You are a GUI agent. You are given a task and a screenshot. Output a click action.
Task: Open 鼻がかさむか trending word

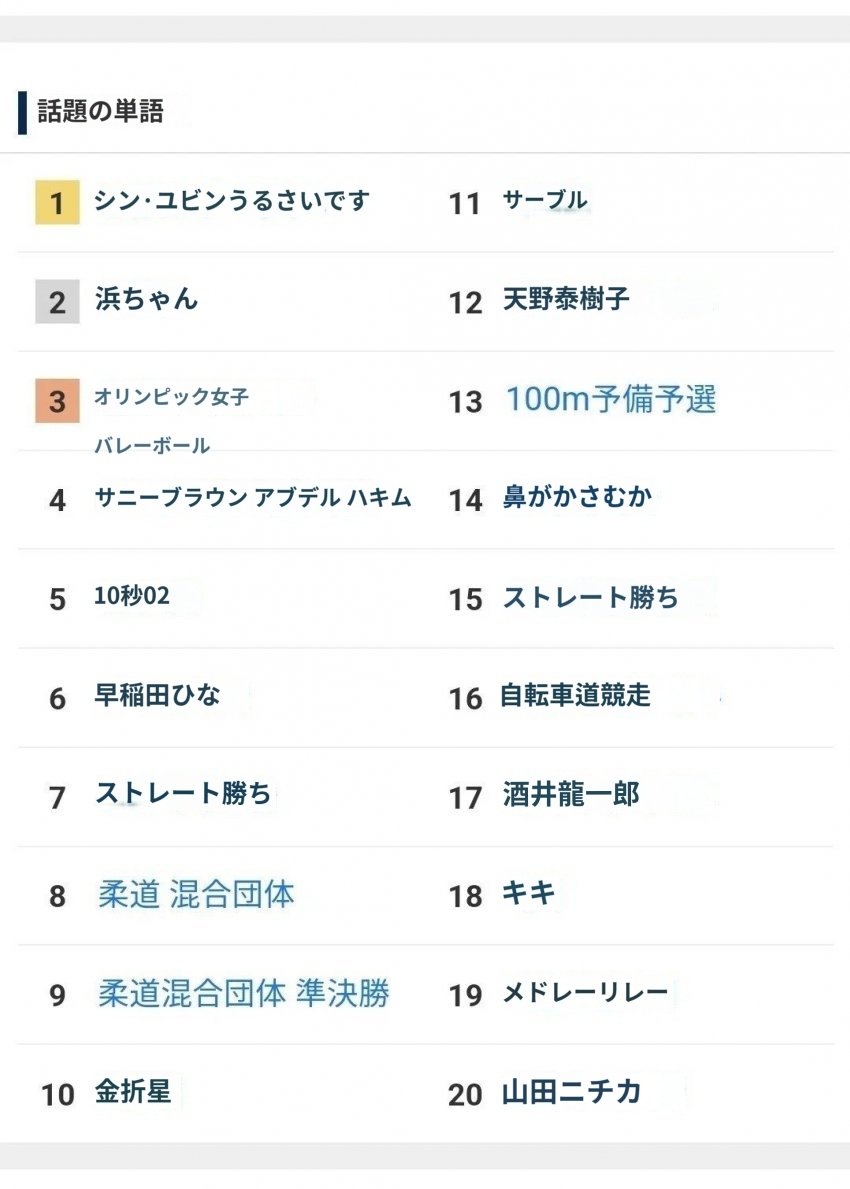577,497
